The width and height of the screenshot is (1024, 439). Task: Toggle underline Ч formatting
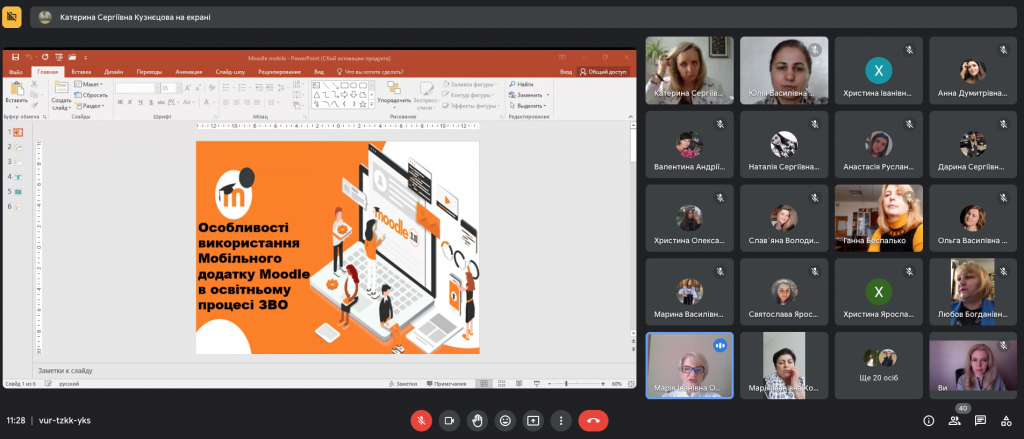pos(140,102)
